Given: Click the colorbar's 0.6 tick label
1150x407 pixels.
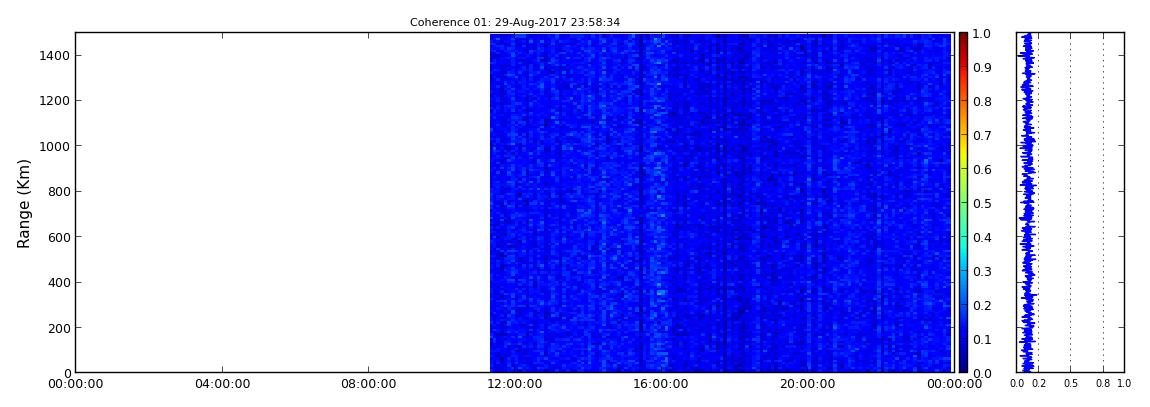Looking at the screenshot, I should 981,169.
